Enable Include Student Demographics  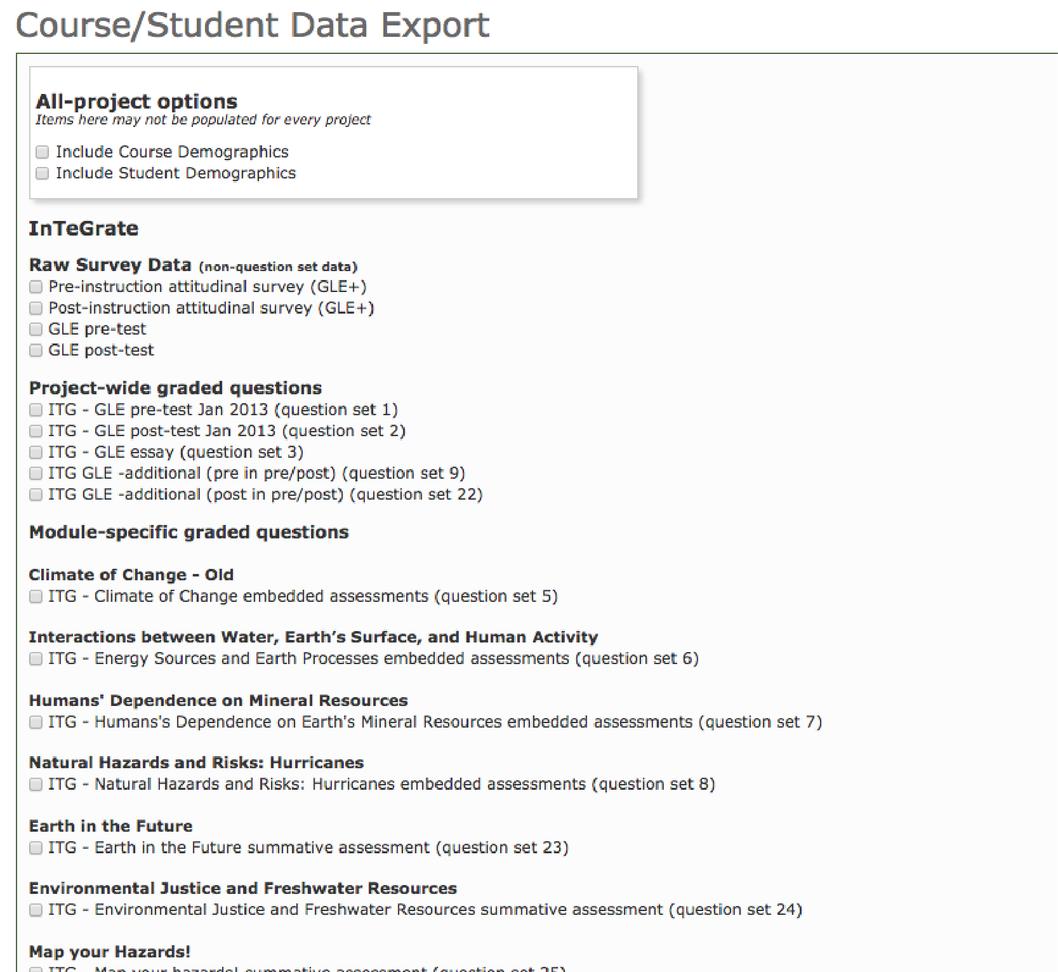tap(41, 172)
